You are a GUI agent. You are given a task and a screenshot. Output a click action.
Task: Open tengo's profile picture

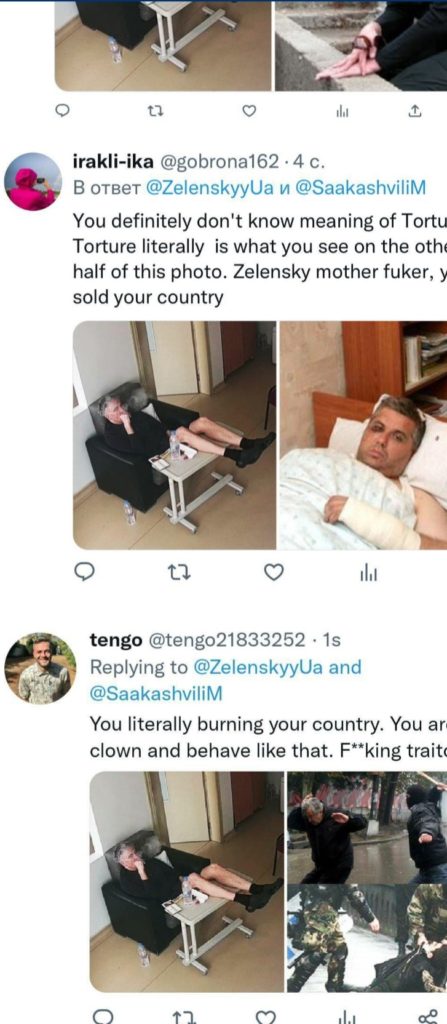[40, 667]
